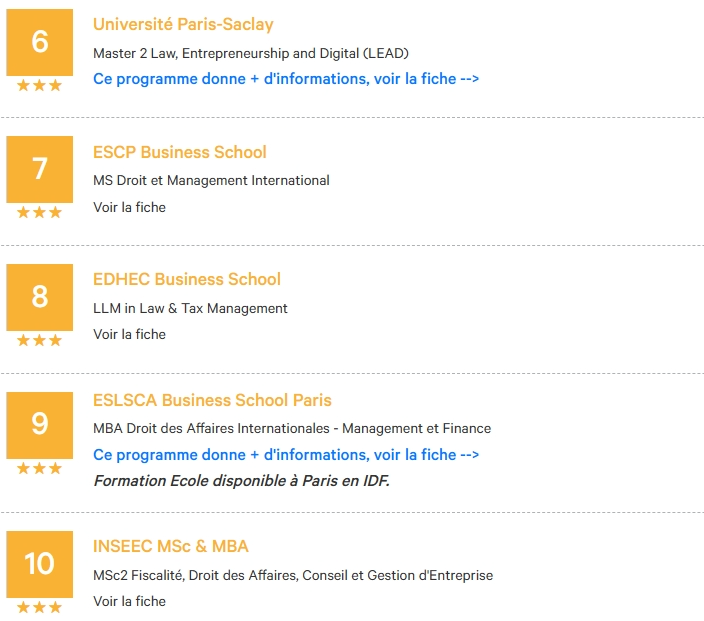Click the star rating under rank 6
This screenshot has height=621, width=704.
click(x=40, y=85)
